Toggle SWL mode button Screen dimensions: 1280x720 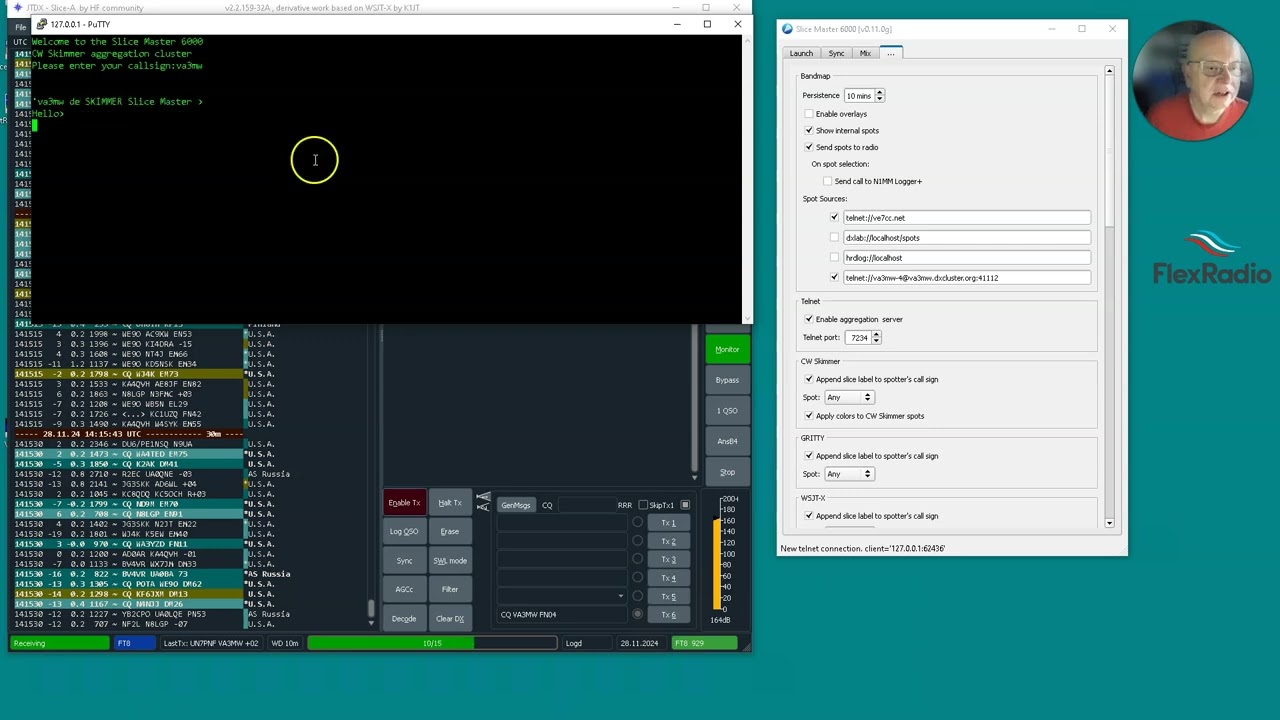pyautogui.click(x=450, y=561)
